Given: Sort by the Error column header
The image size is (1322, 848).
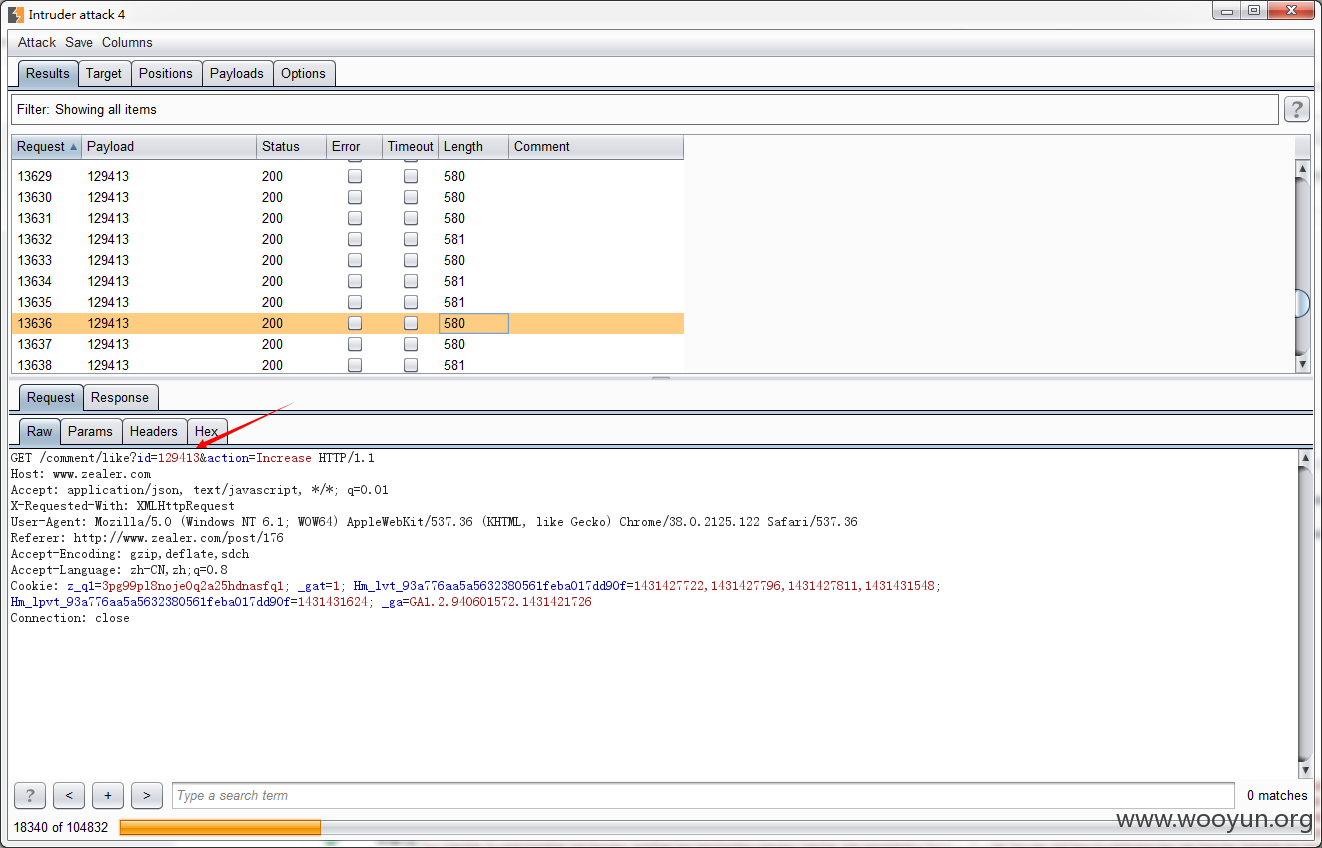Looking at the screenshot, I should (355, 146).
